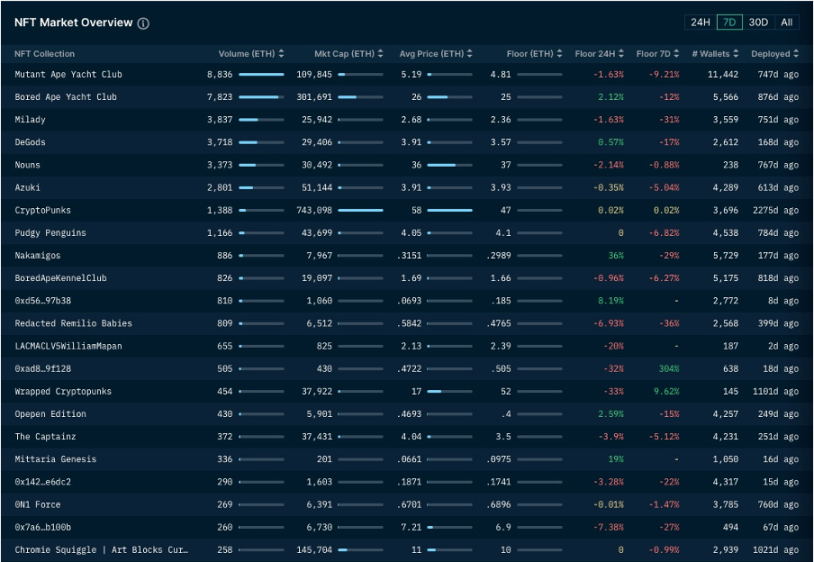The width and height of the screenshot is (814, 562).
Task: Select the All timeframe option
Action: (x=786, y=22)
